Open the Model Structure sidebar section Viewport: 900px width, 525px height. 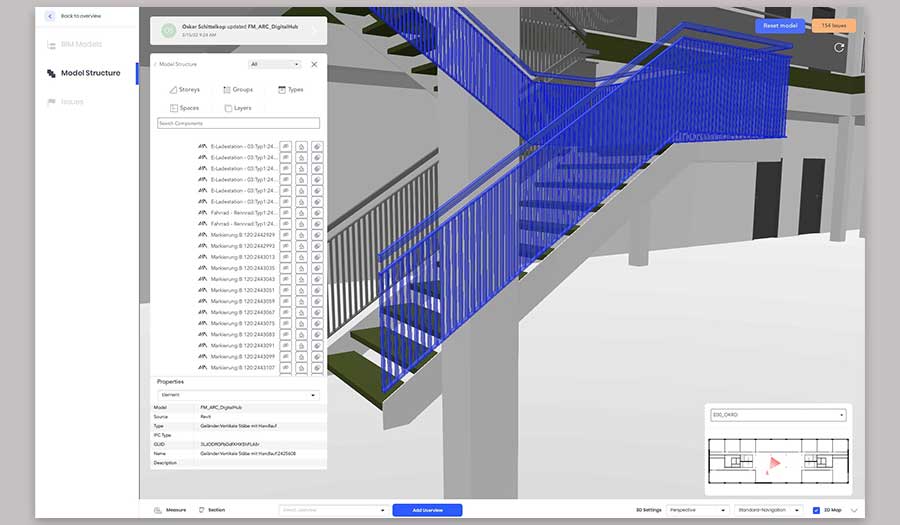(x=84, y=73)
